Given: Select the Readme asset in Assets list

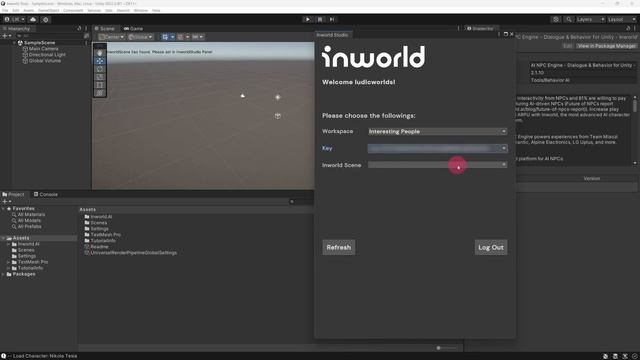Looking at the screenshot, I should [x=96, y=247].
